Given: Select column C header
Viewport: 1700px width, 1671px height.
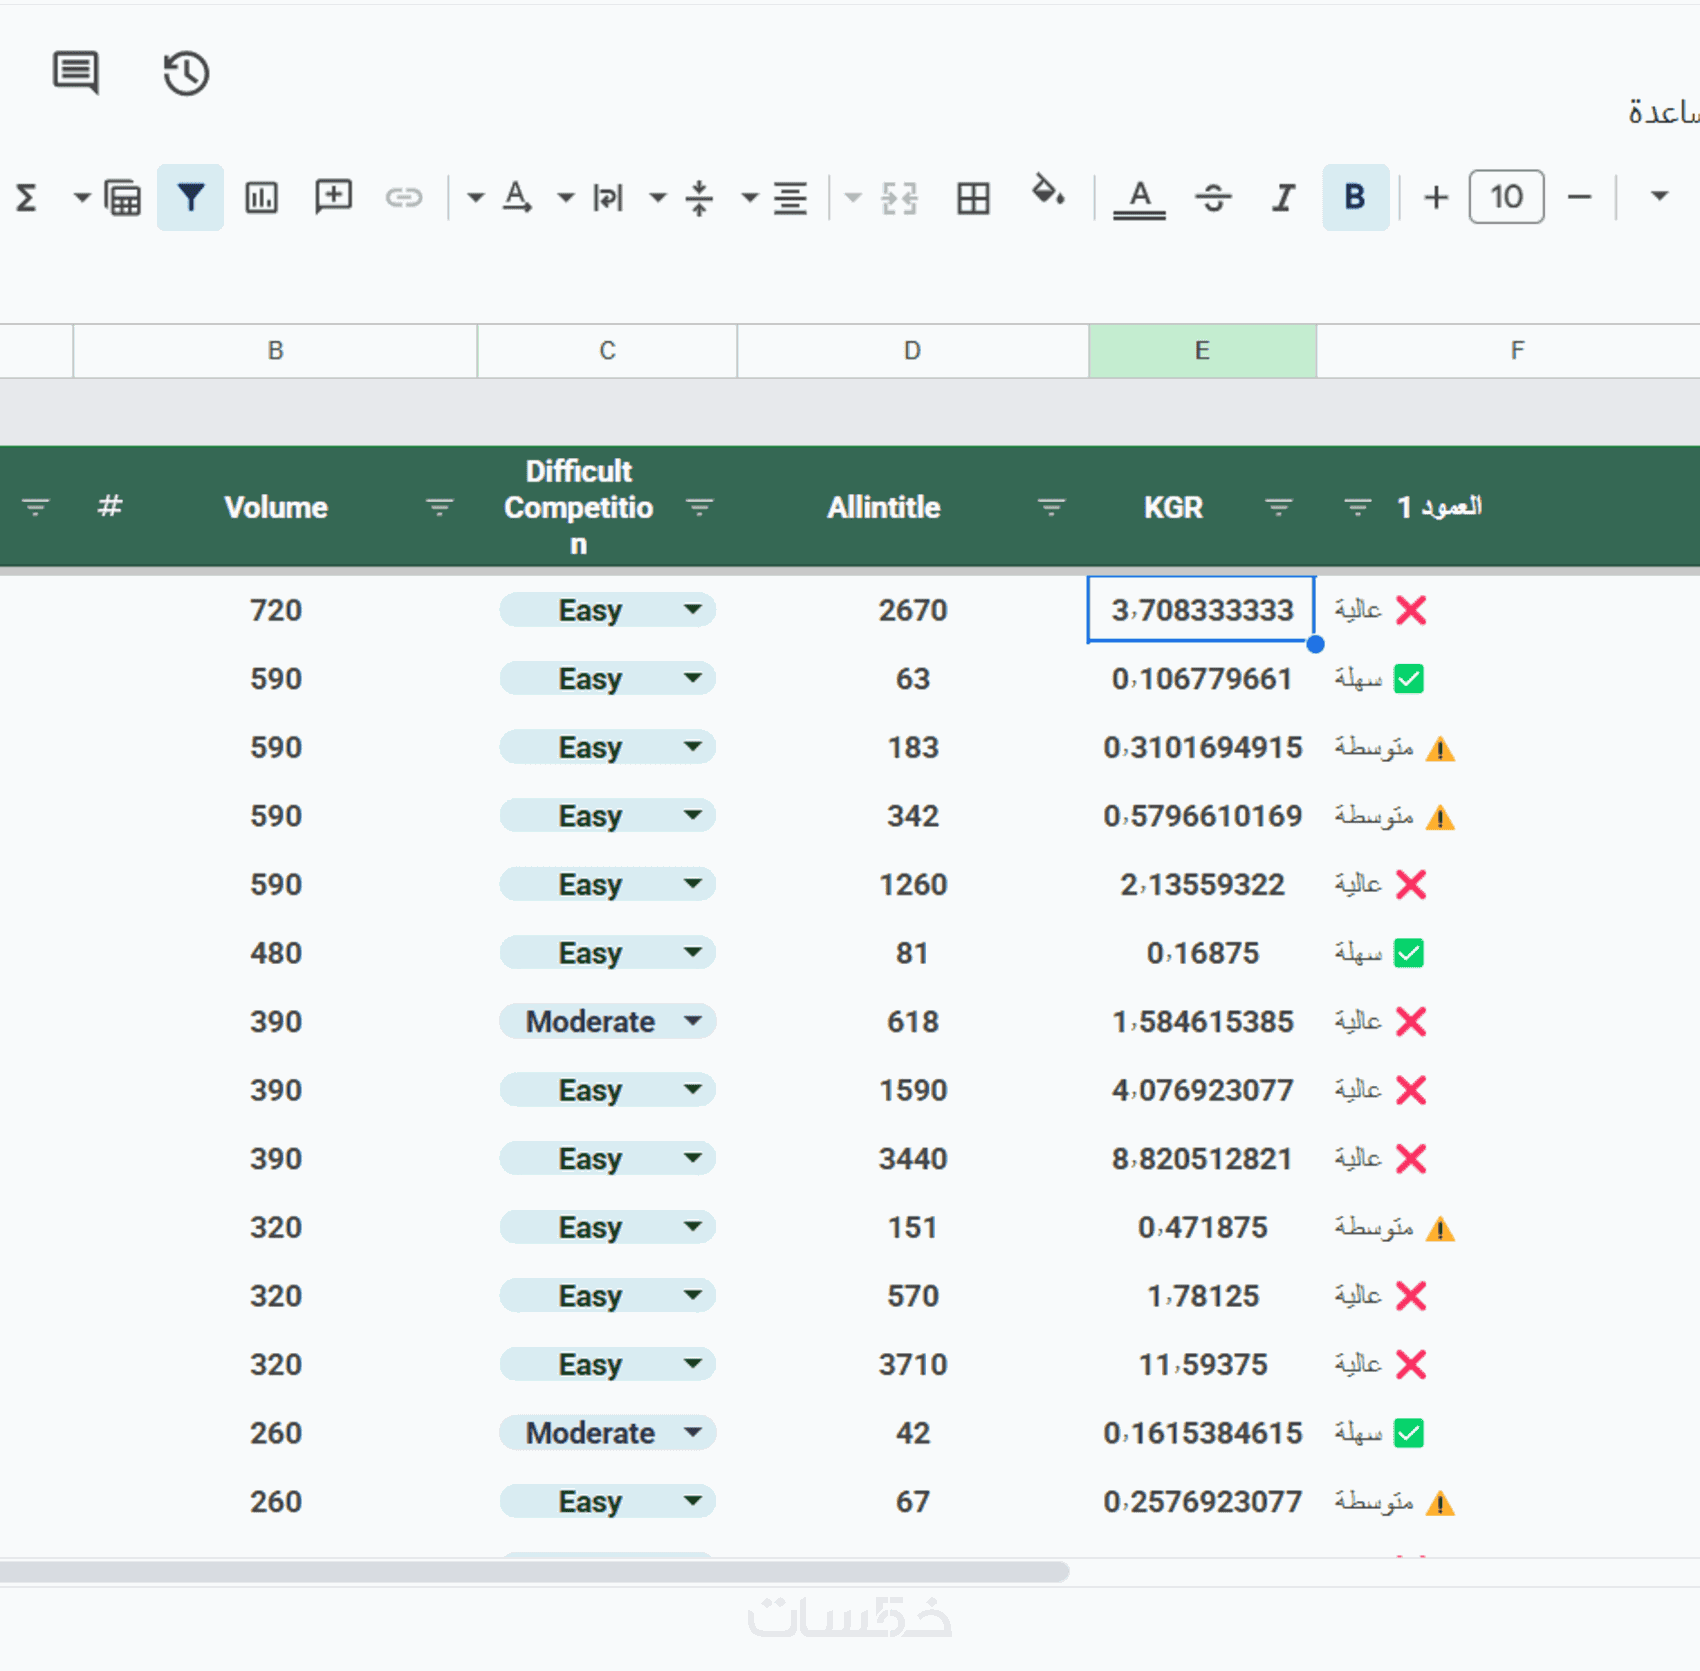Looking at the screenshot, I should (607, 351).
